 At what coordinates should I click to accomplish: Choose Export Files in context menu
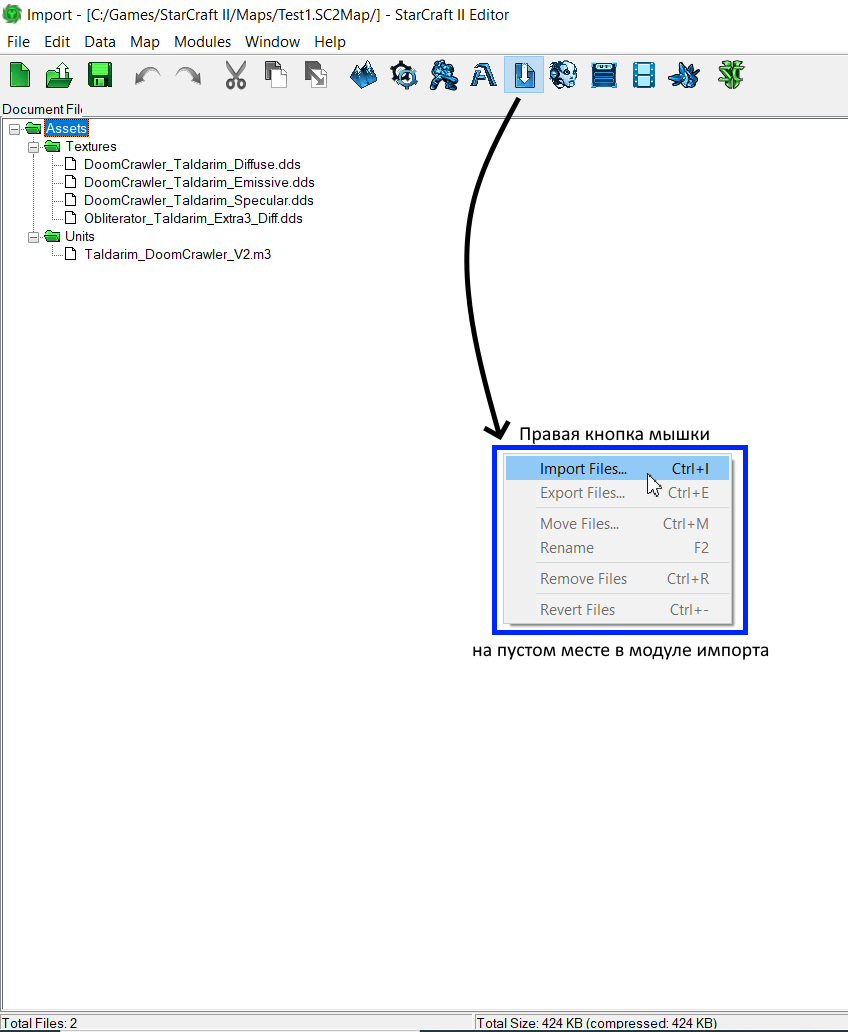click(618, 493)
